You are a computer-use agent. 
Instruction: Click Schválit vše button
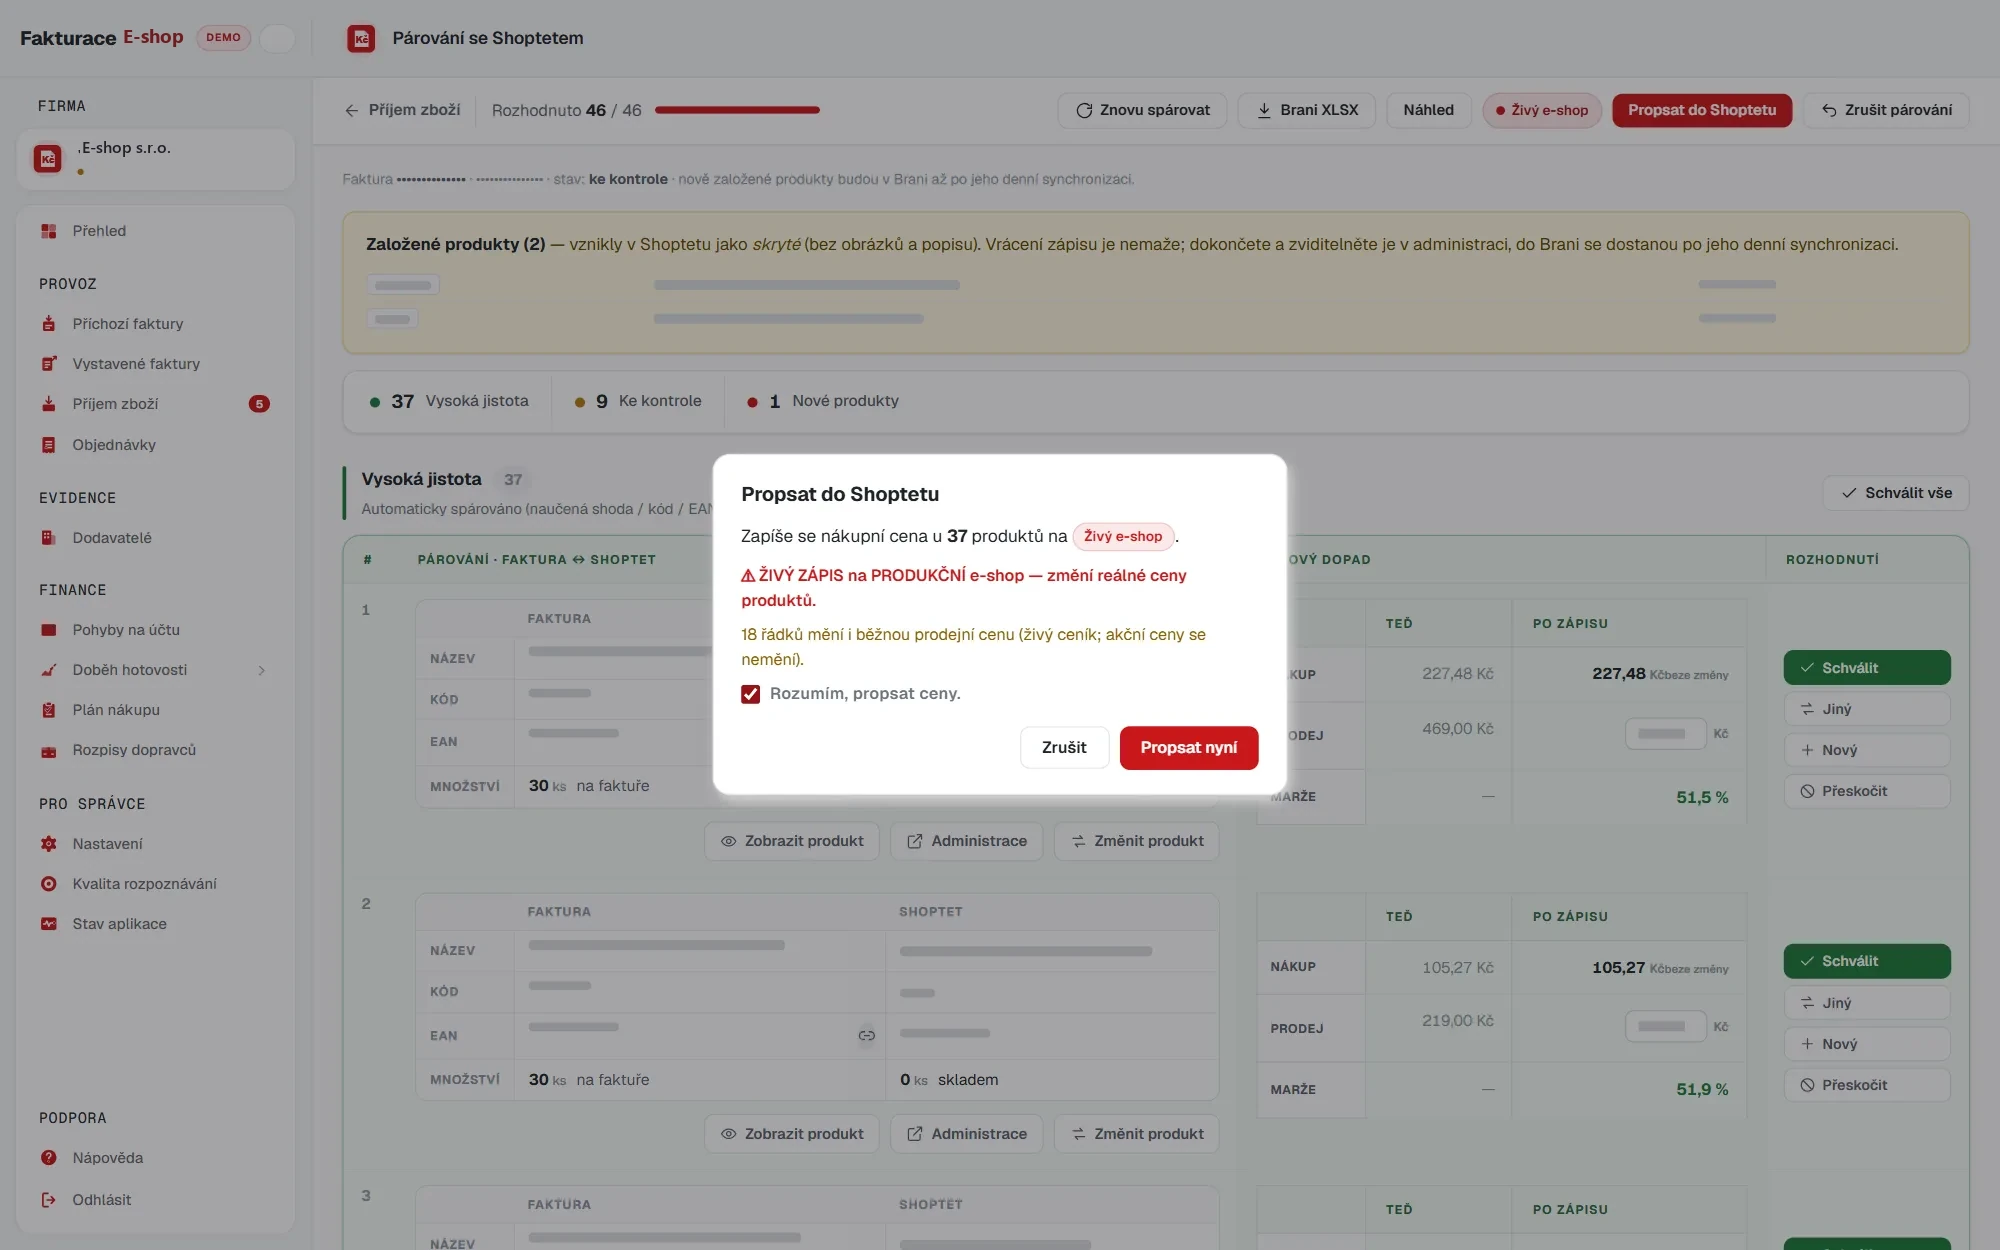click(x=1896, y=493)
